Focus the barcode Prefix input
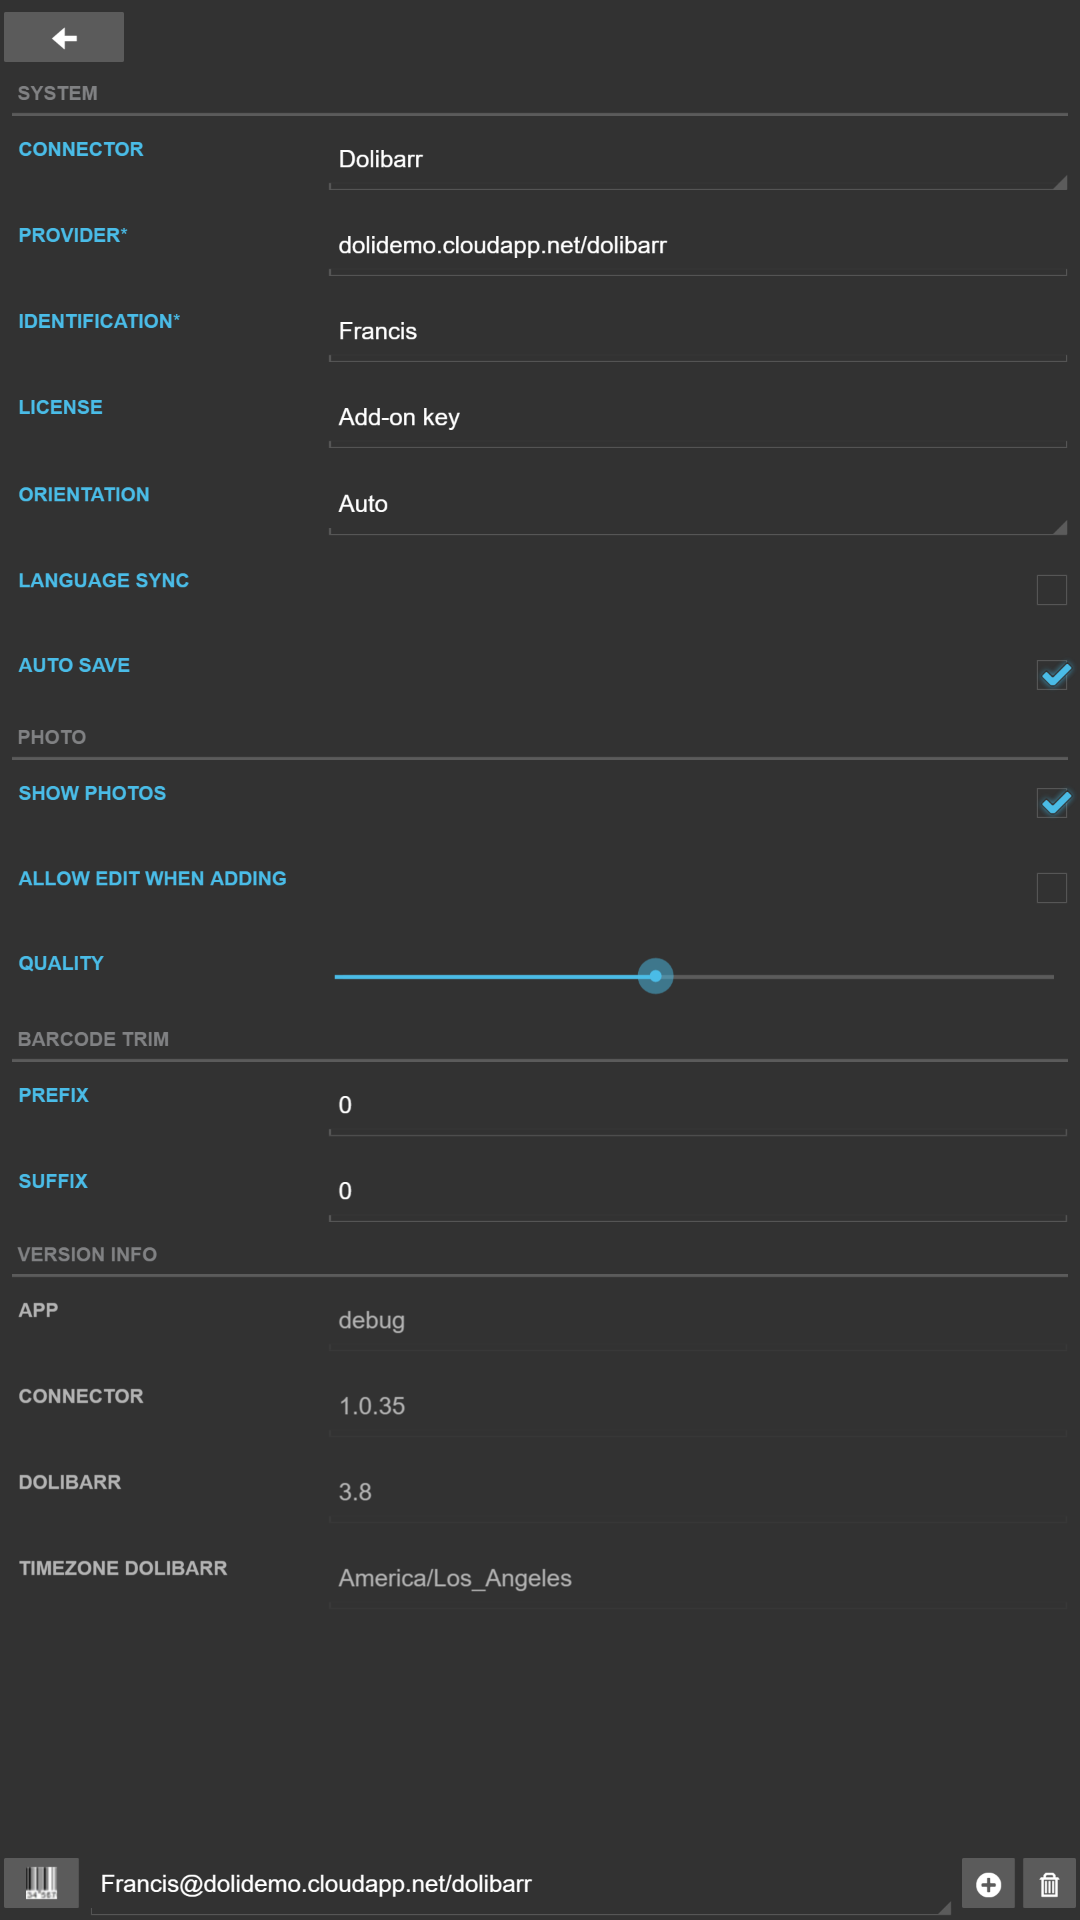 (x=698, y=1106)
